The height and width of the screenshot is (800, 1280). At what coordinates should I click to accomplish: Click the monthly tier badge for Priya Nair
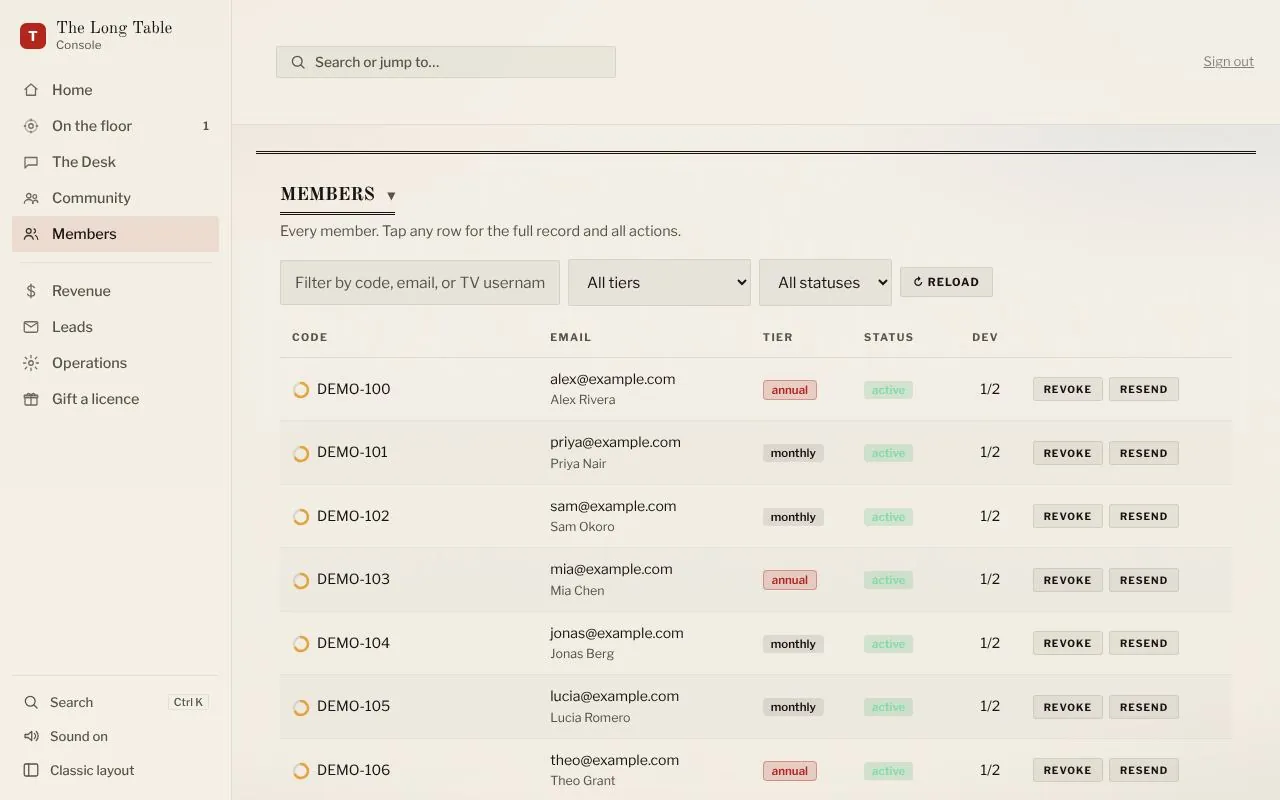(793, 453)
